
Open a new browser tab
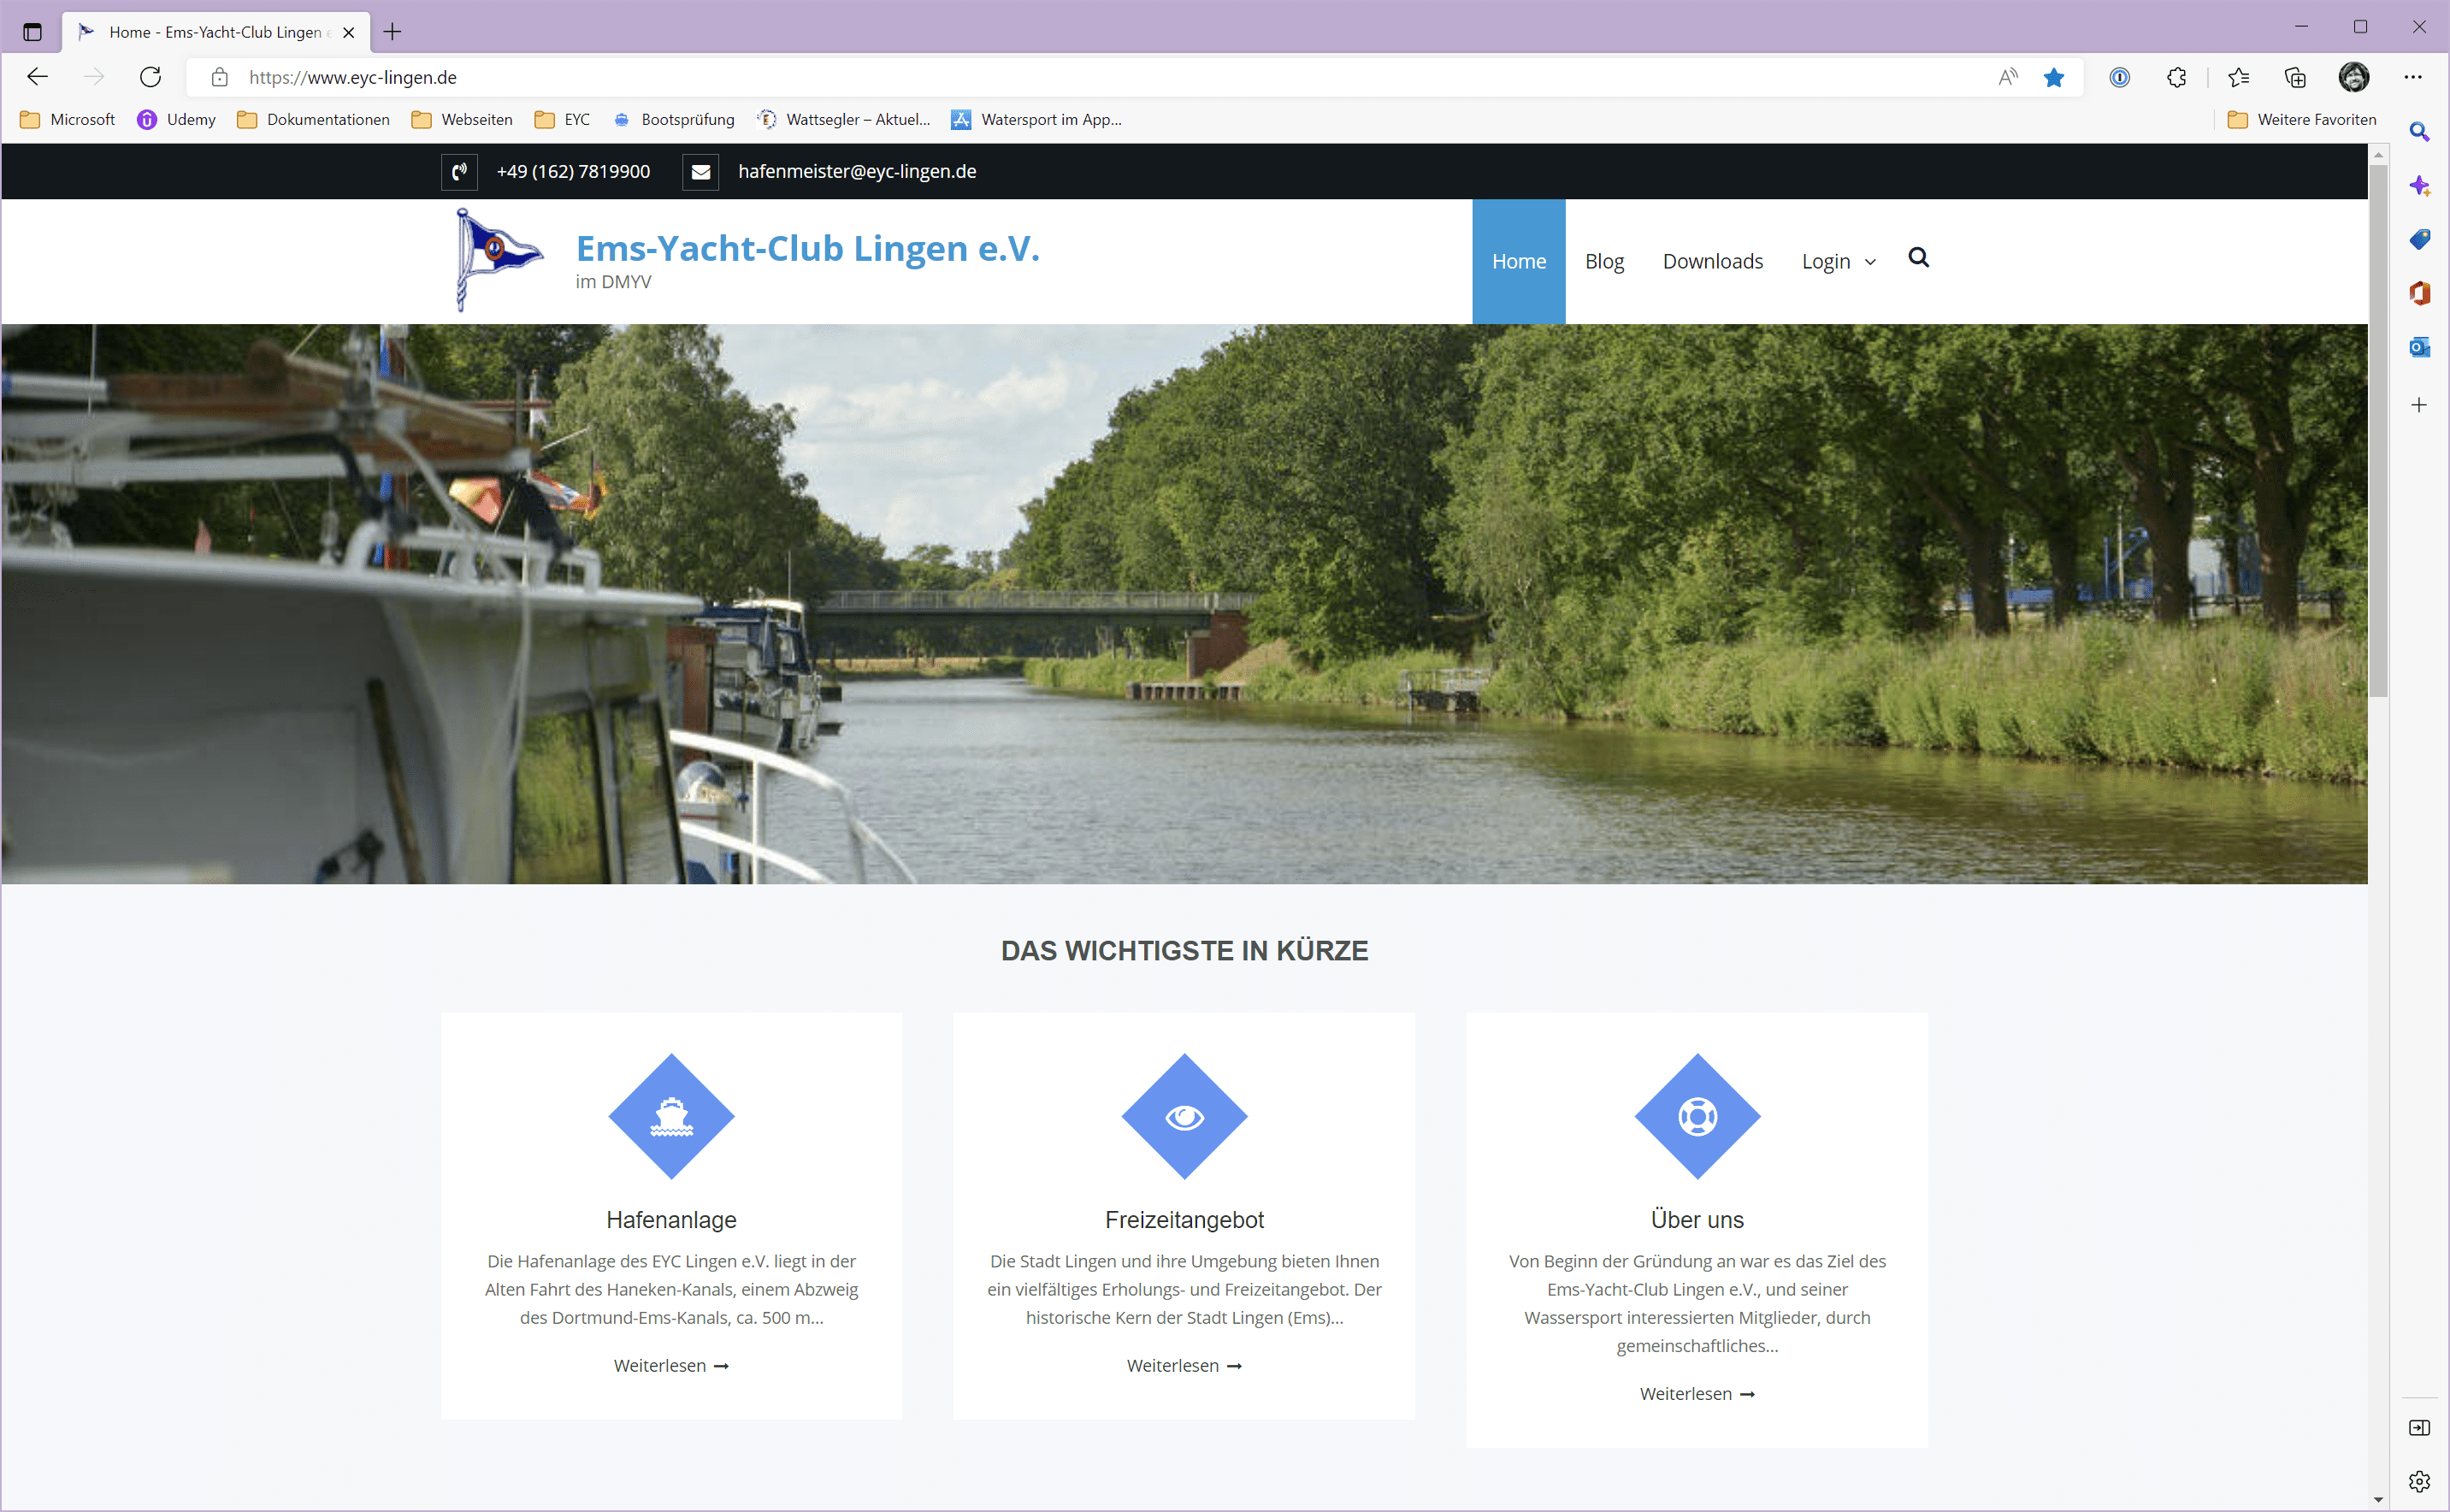click(x=393, y=32)
